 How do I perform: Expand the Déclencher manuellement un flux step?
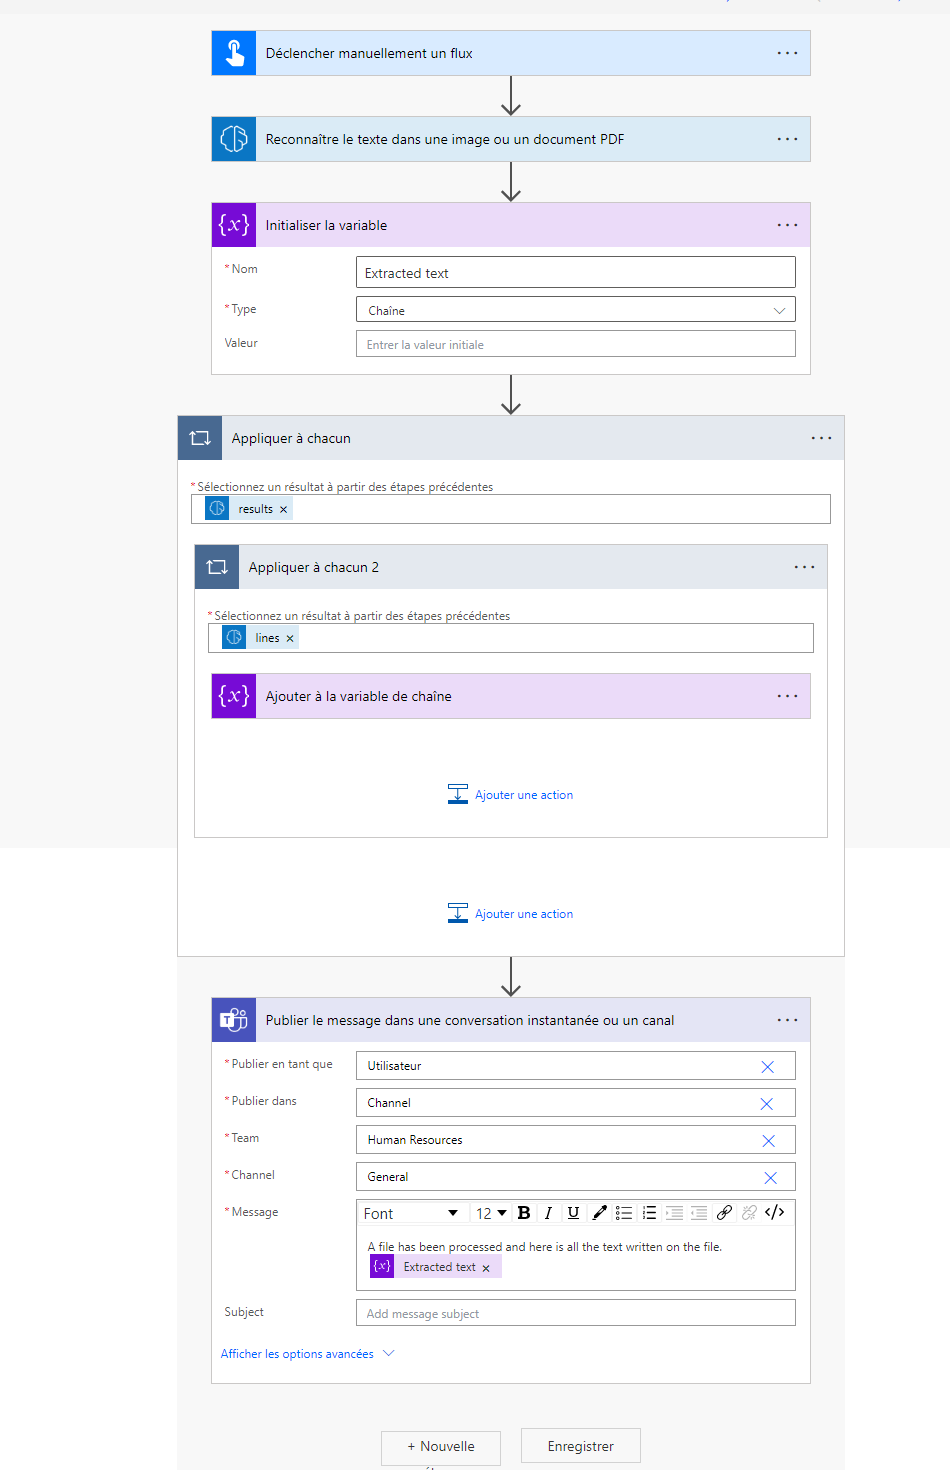(511, 53)
